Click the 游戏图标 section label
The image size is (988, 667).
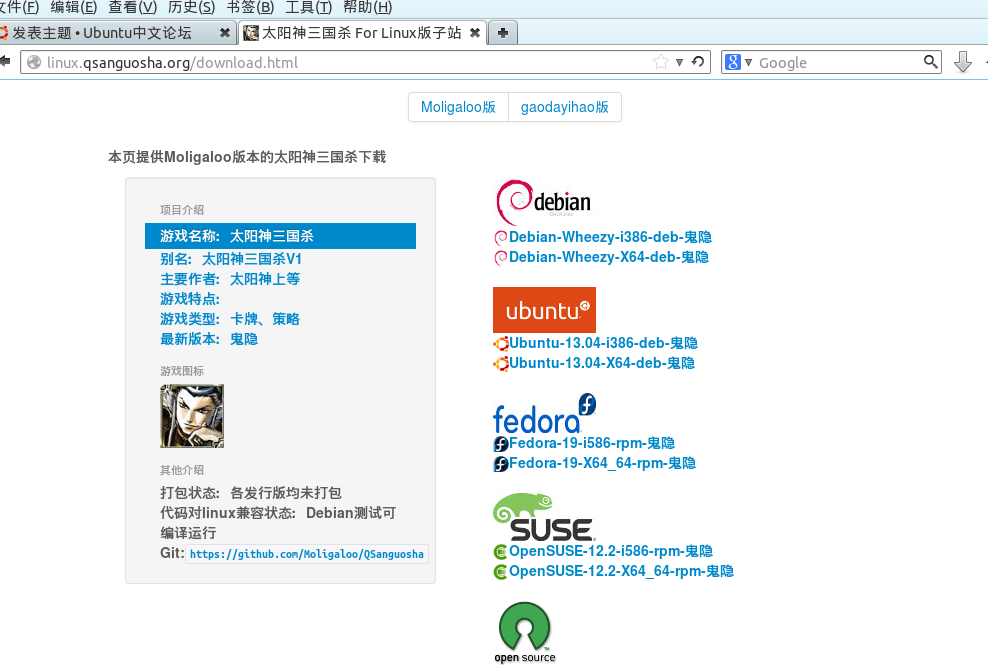(x=182, y=371)
